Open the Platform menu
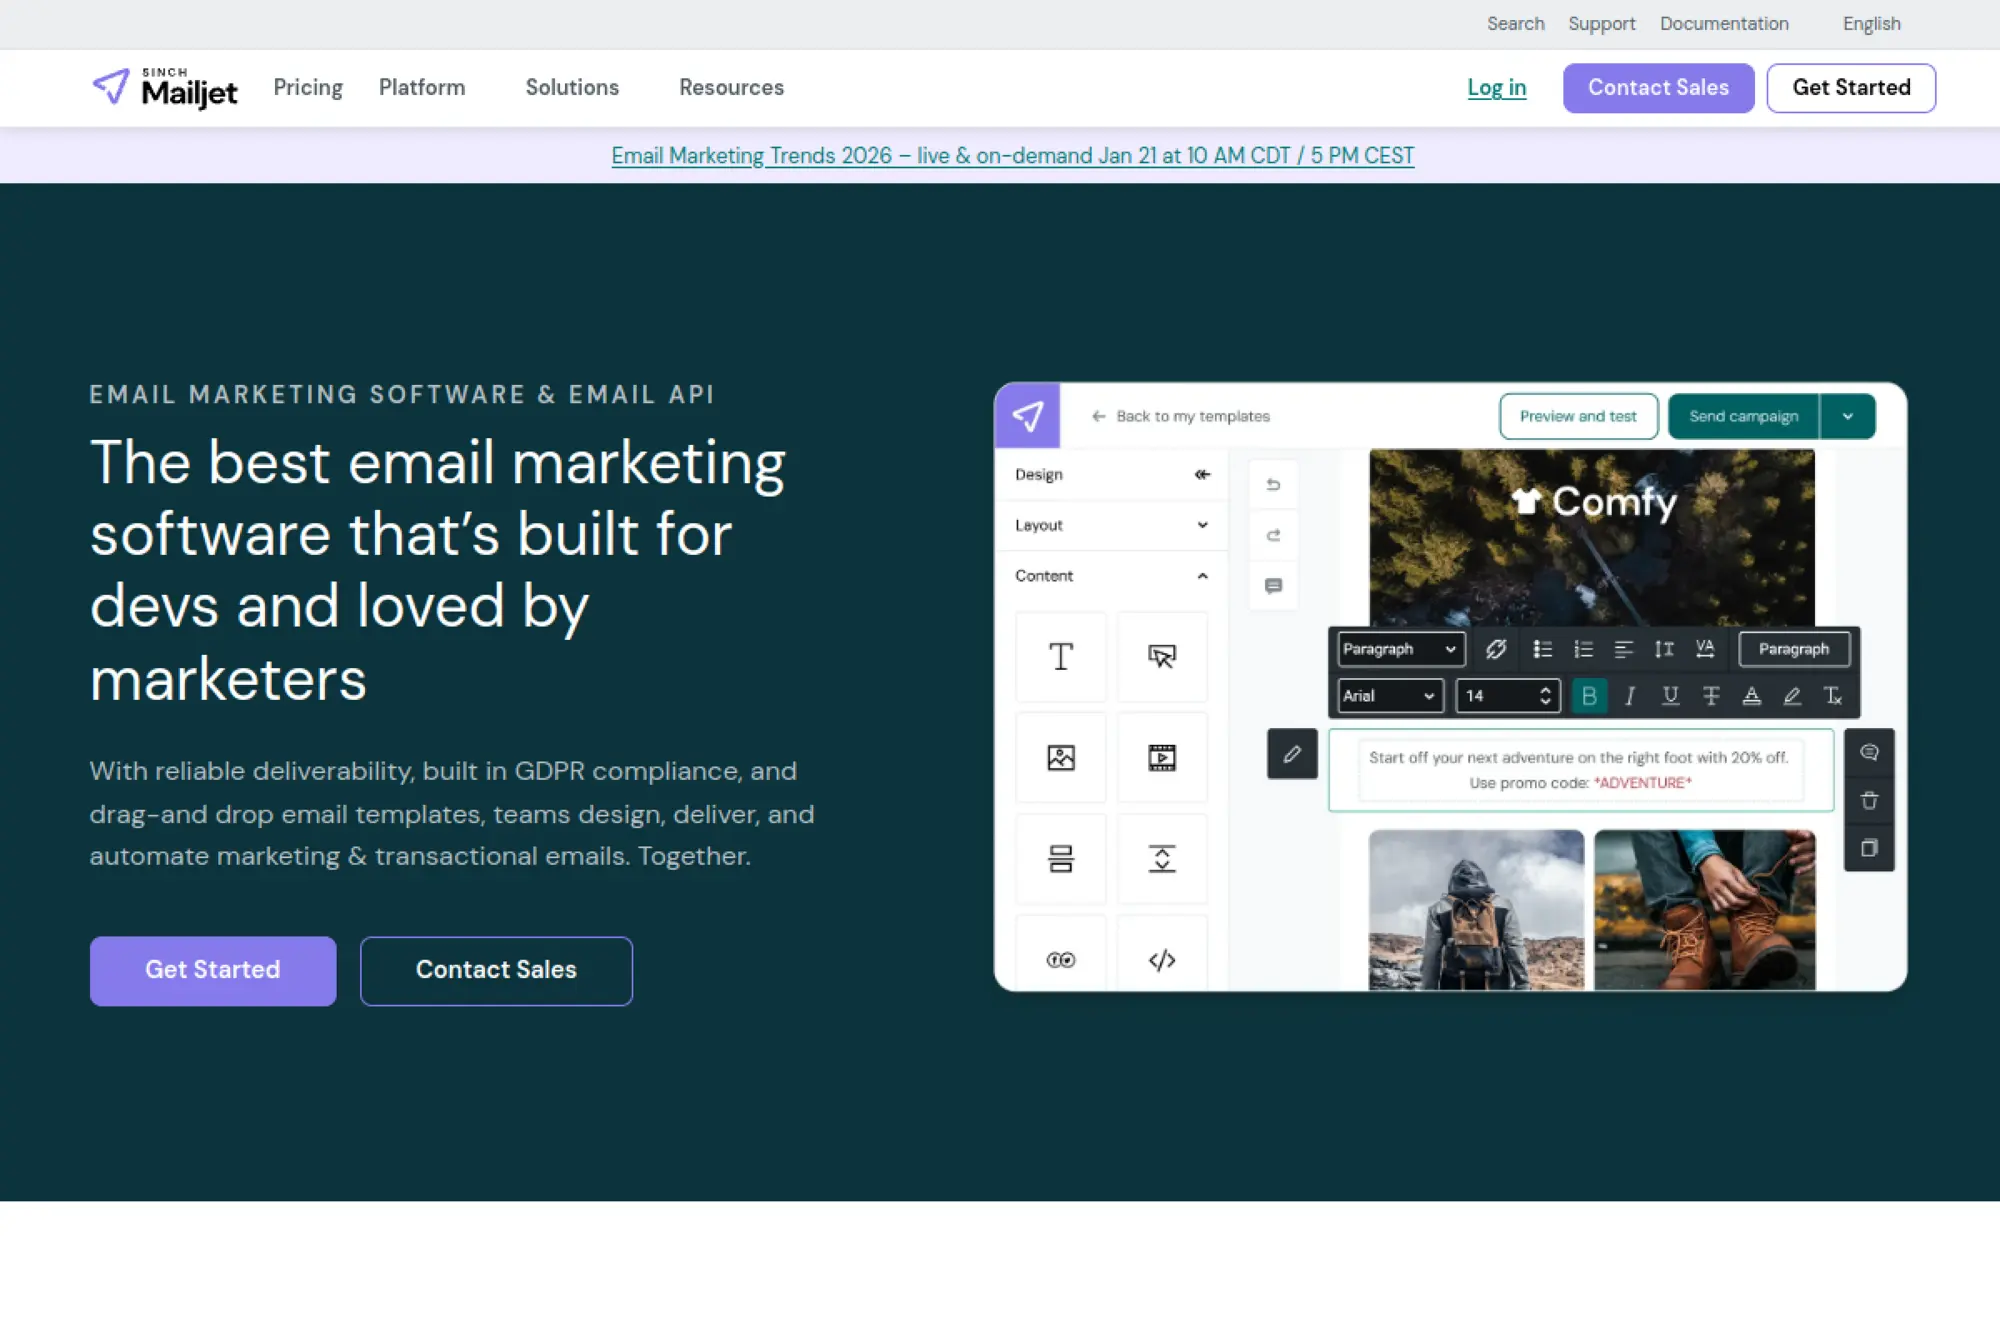The height and width of the screenshot is (1333, 2000). point(421,88)
